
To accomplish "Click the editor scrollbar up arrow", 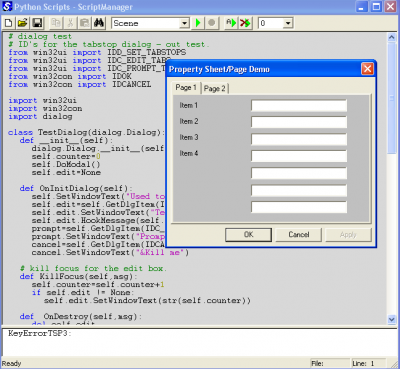I will click(392, 37).
